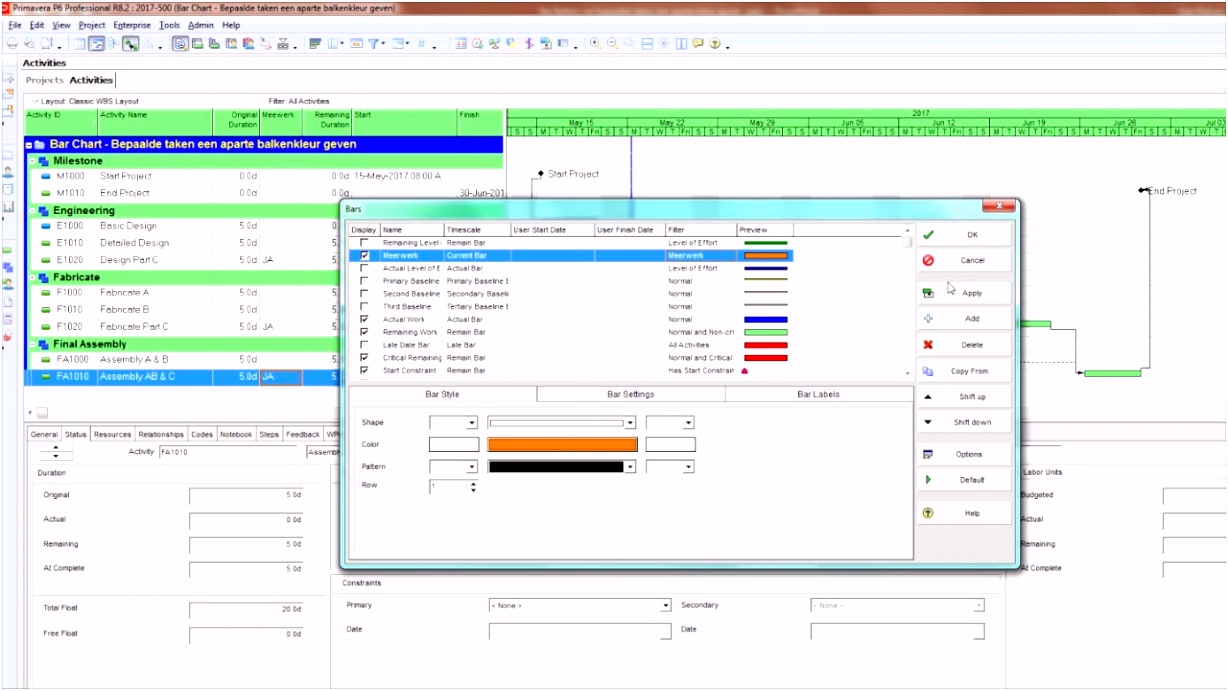
Task: Open the Enterprise menu
Action: pyautogui.click(x=132, y=25)
